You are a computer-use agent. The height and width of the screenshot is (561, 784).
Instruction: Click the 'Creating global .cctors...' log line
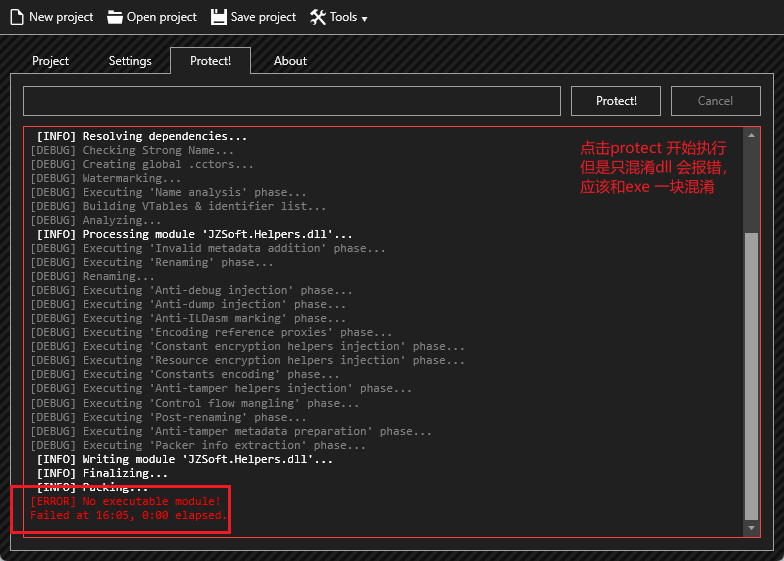click(x=142, y=164)
